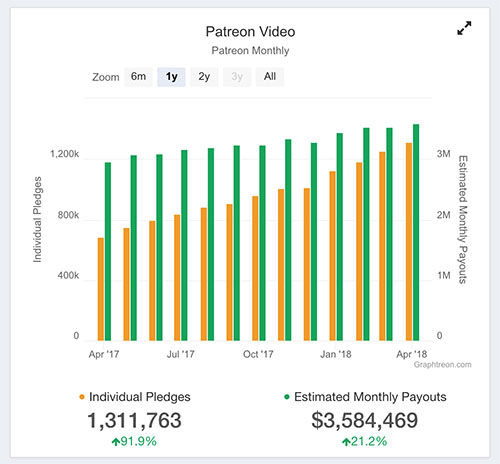Toggle Individual Pledges series in legend

(135, 397)
